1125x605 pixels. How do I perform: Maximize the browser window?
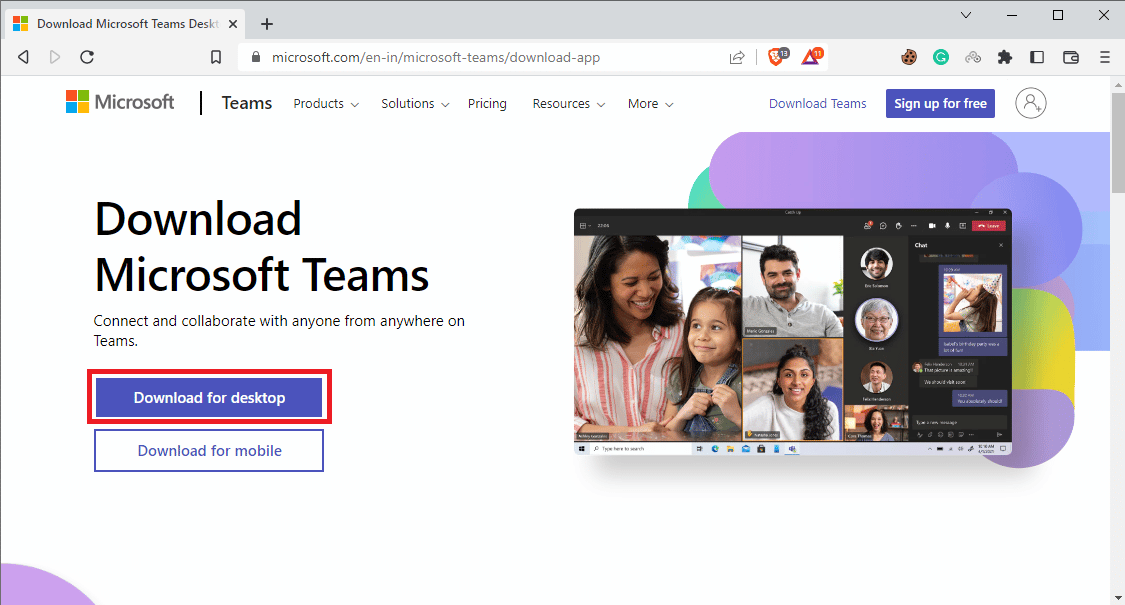pyautogui.click(x=1058, y=15)
